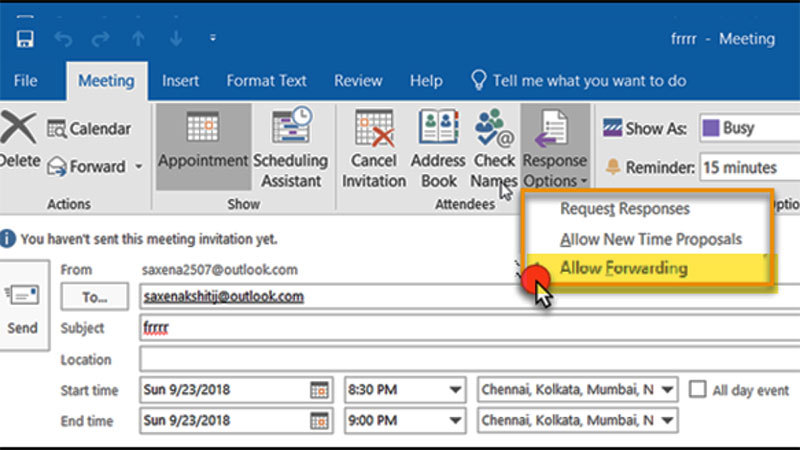Go to next item with down arrow

tap(176, 39)
